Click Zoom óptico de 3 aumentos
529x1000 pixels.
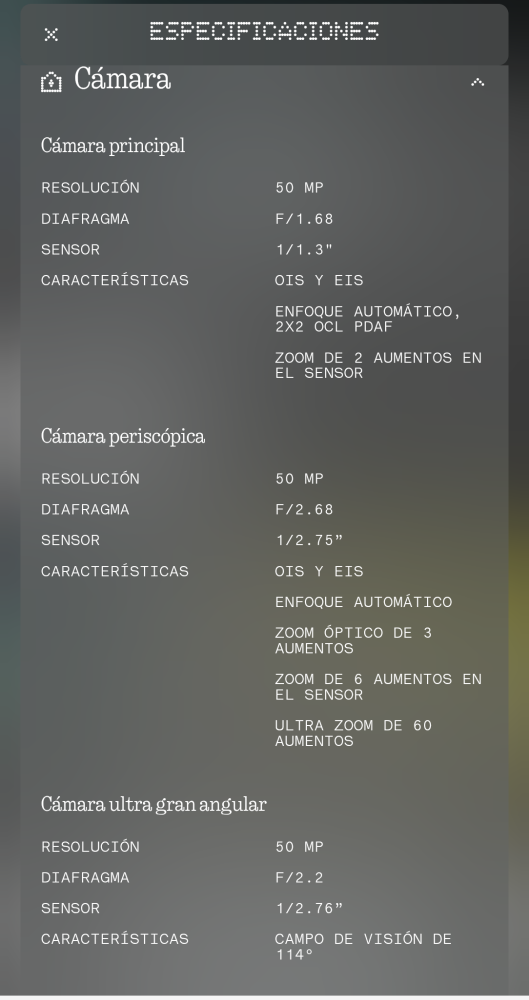[x=354, y=640]
